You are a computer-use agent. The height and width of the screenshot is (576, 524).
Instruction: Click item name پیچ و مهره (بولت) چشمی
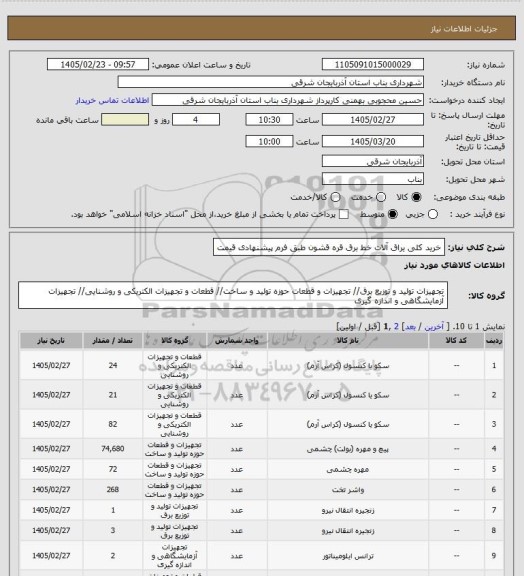click(348, 449)
